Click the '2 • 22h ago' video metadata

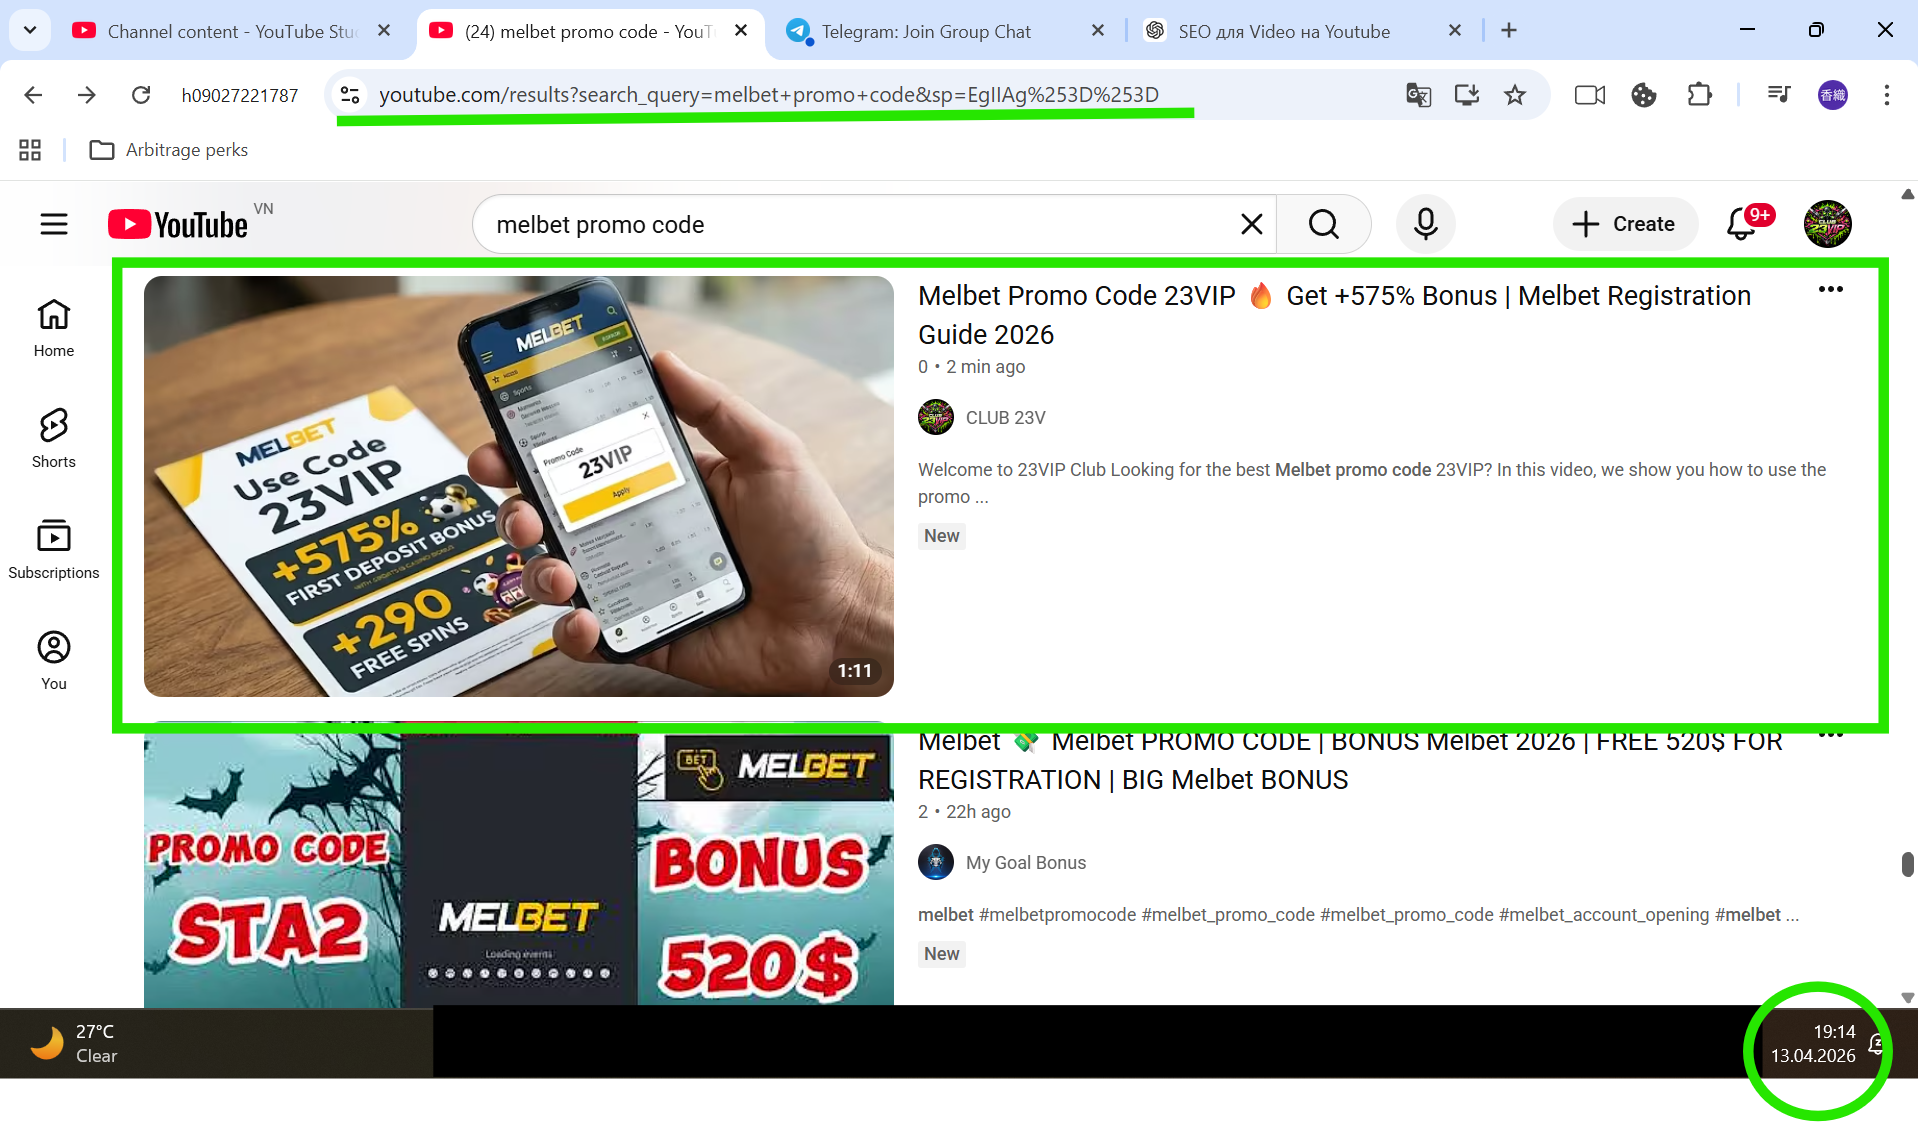click(964, 812)
